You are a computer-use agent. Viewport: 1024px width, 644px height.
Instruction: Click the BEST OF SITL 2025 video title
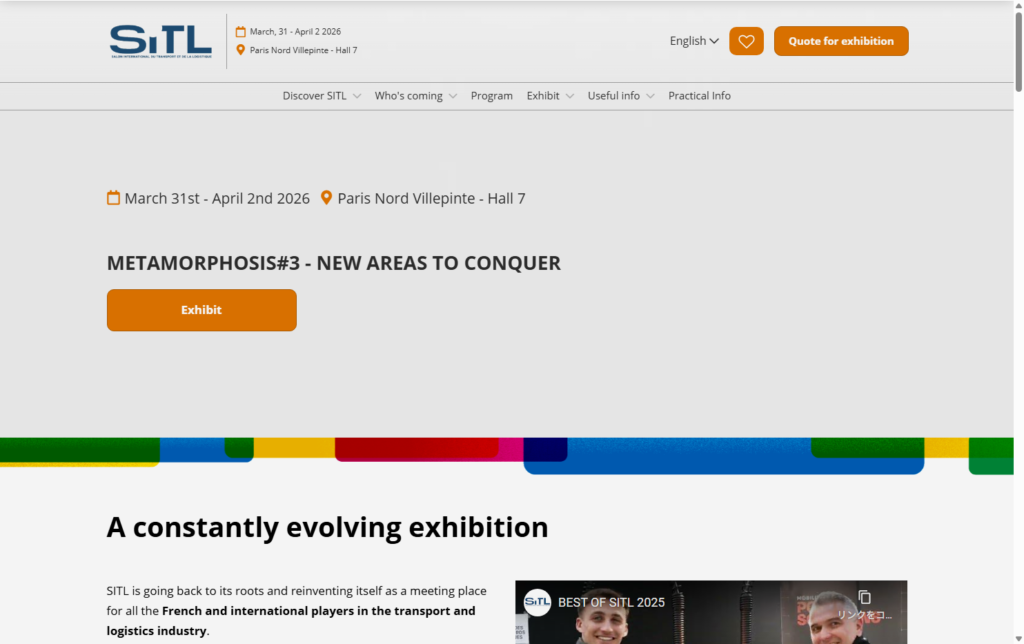pos(611,602)
